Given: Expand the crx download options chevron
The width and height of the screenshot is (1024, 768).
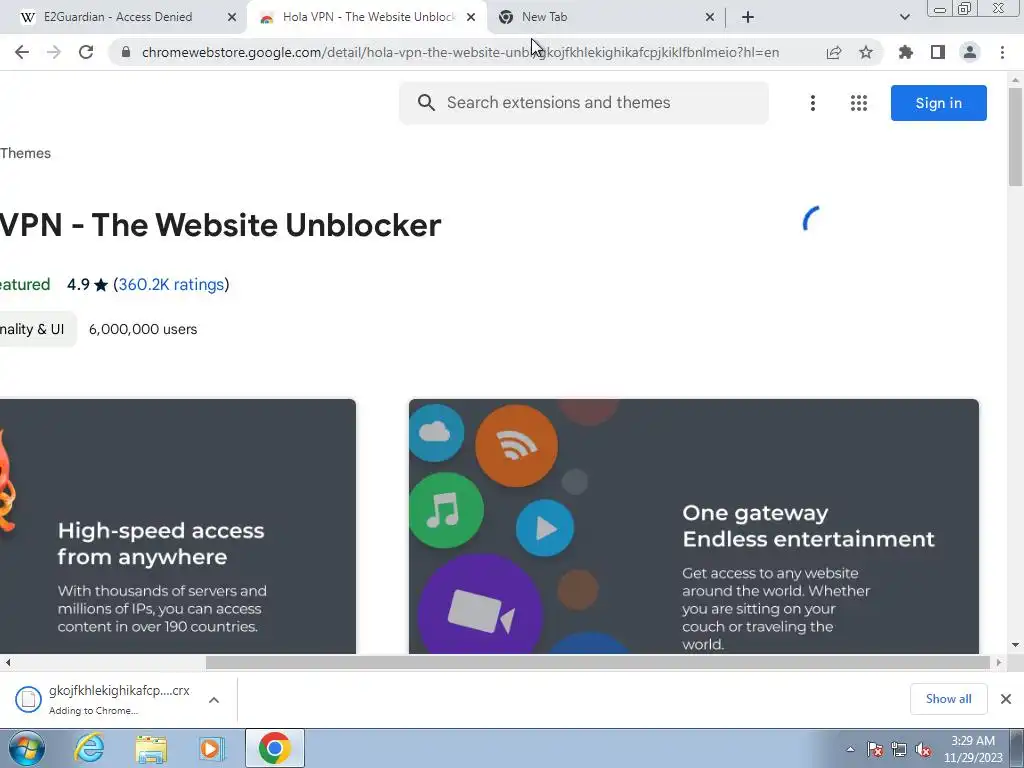Looking at the screenshot, I should click(x=214, y=699).
